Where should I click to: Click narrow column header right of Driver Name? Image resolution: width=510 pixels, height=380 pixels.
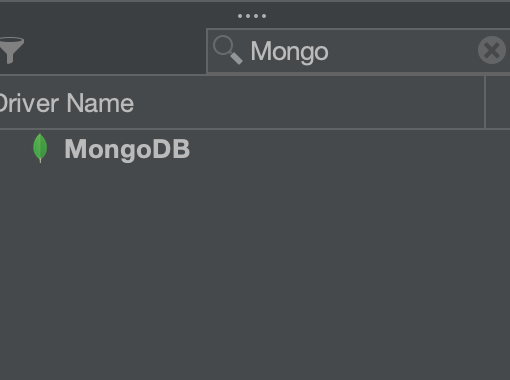(x=498, y=102)
